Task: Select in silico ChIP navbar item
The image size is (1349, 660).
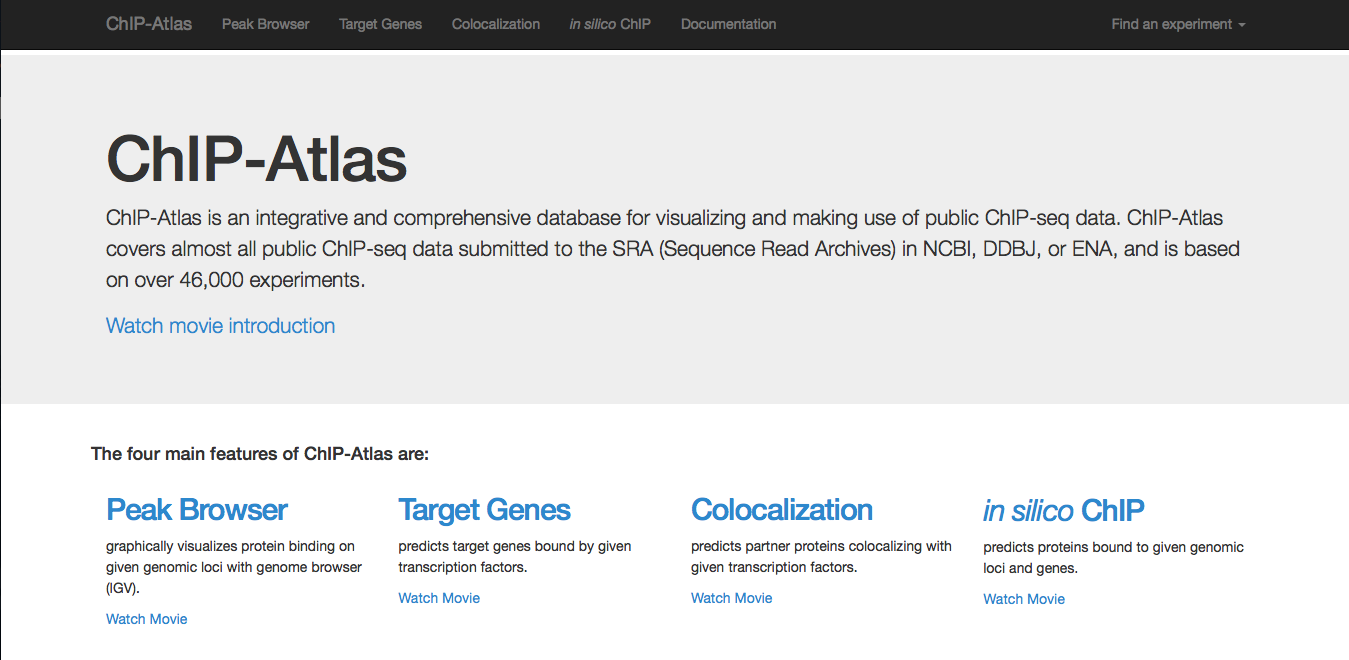Action: [610, 24]
